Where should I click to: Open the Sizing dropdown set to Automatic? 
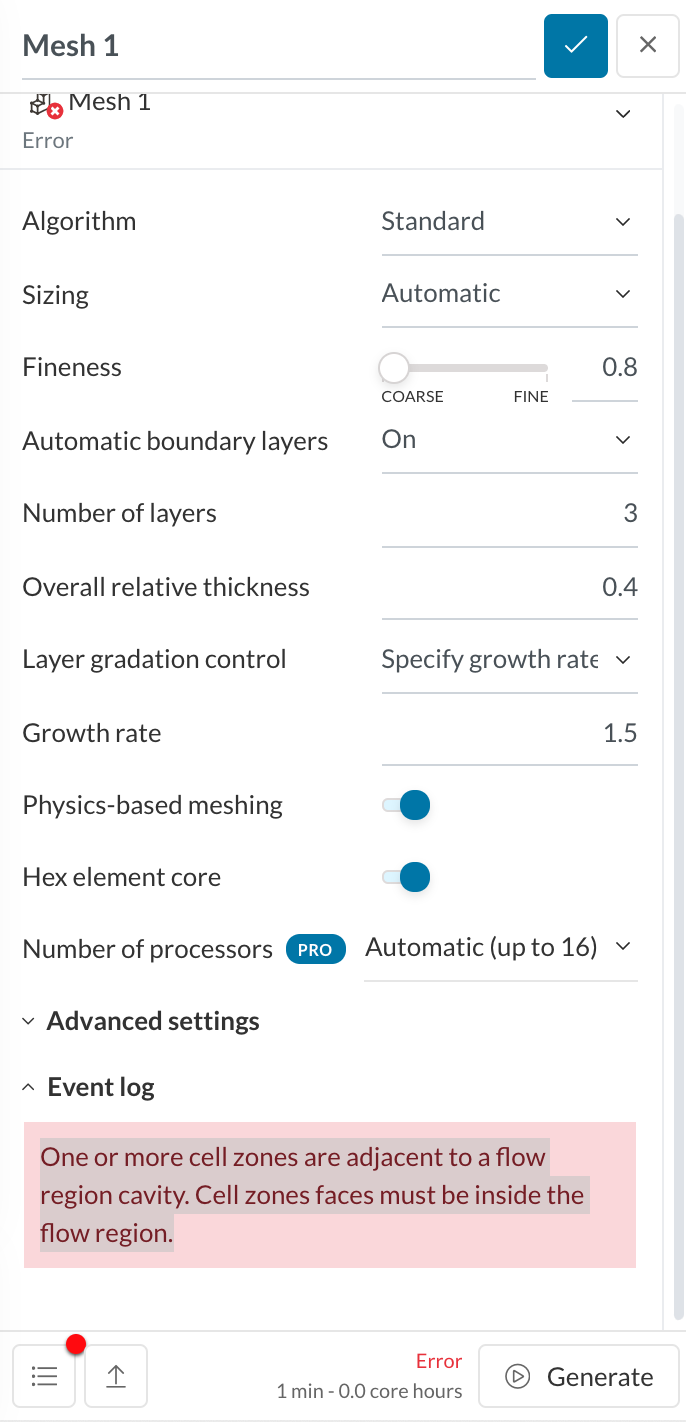click(x=508, y=294)
